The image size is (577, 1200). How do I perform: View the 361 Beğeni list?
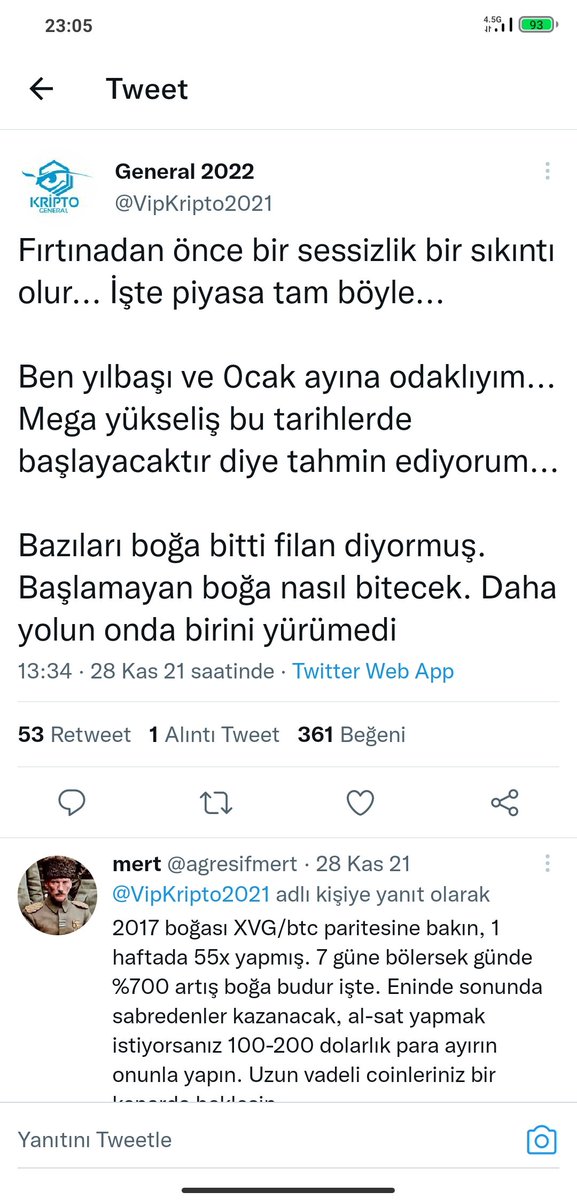point(351,735)
